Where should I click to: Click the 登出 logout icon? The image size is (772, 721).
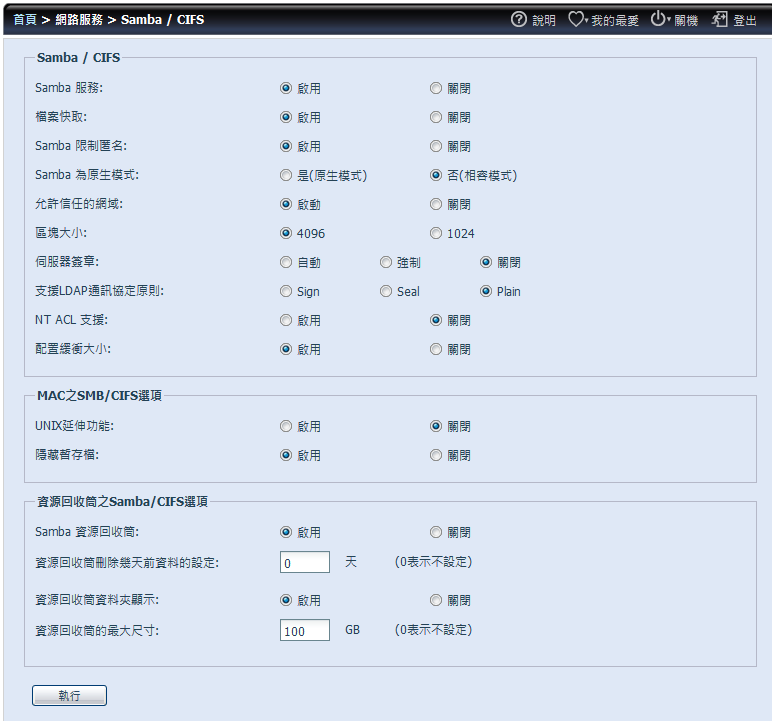click(719, 19)
